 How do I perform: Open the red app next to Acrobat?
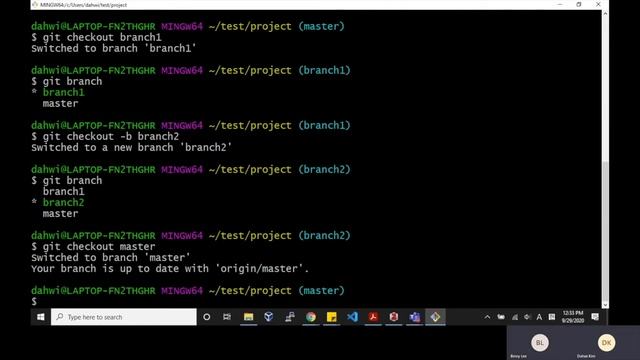coord(394,317)
